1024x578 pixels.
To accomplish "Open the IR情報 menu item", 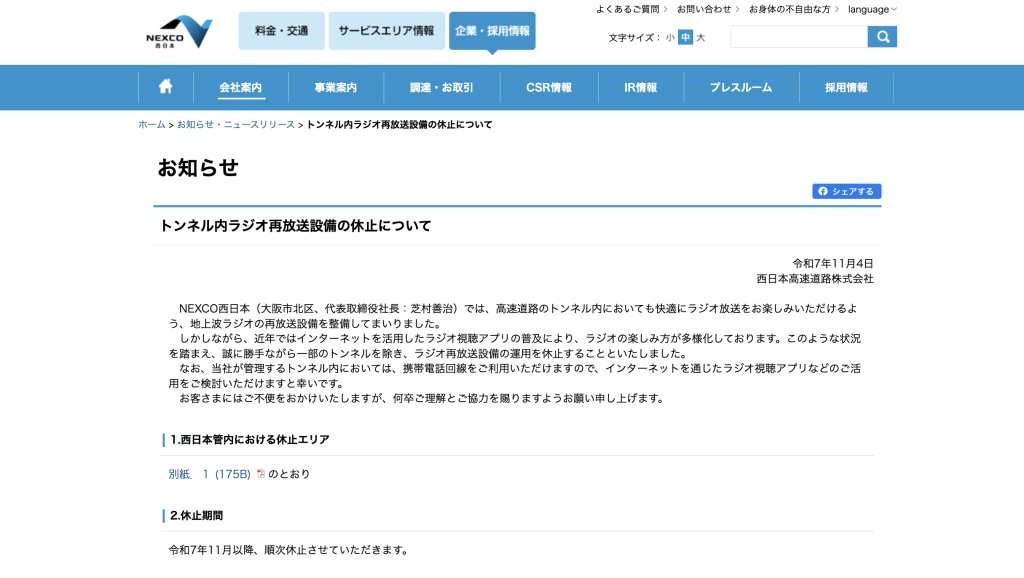I will pyautogui.click(x=640, y=88).
